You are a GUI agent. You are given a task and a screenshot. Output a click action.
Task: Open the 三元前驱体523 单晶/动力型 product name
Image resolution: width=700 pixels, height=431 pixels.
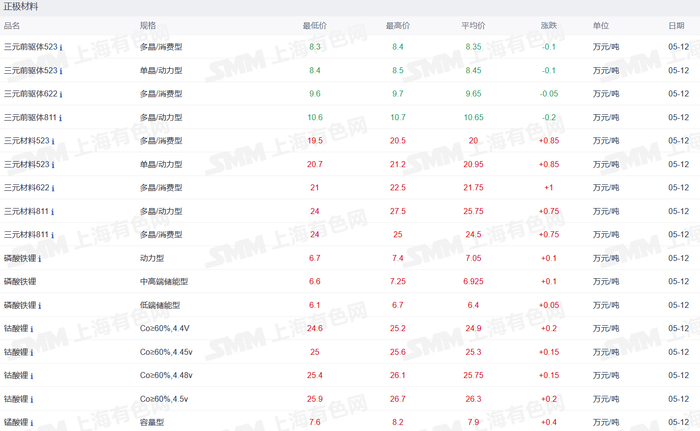31,71
